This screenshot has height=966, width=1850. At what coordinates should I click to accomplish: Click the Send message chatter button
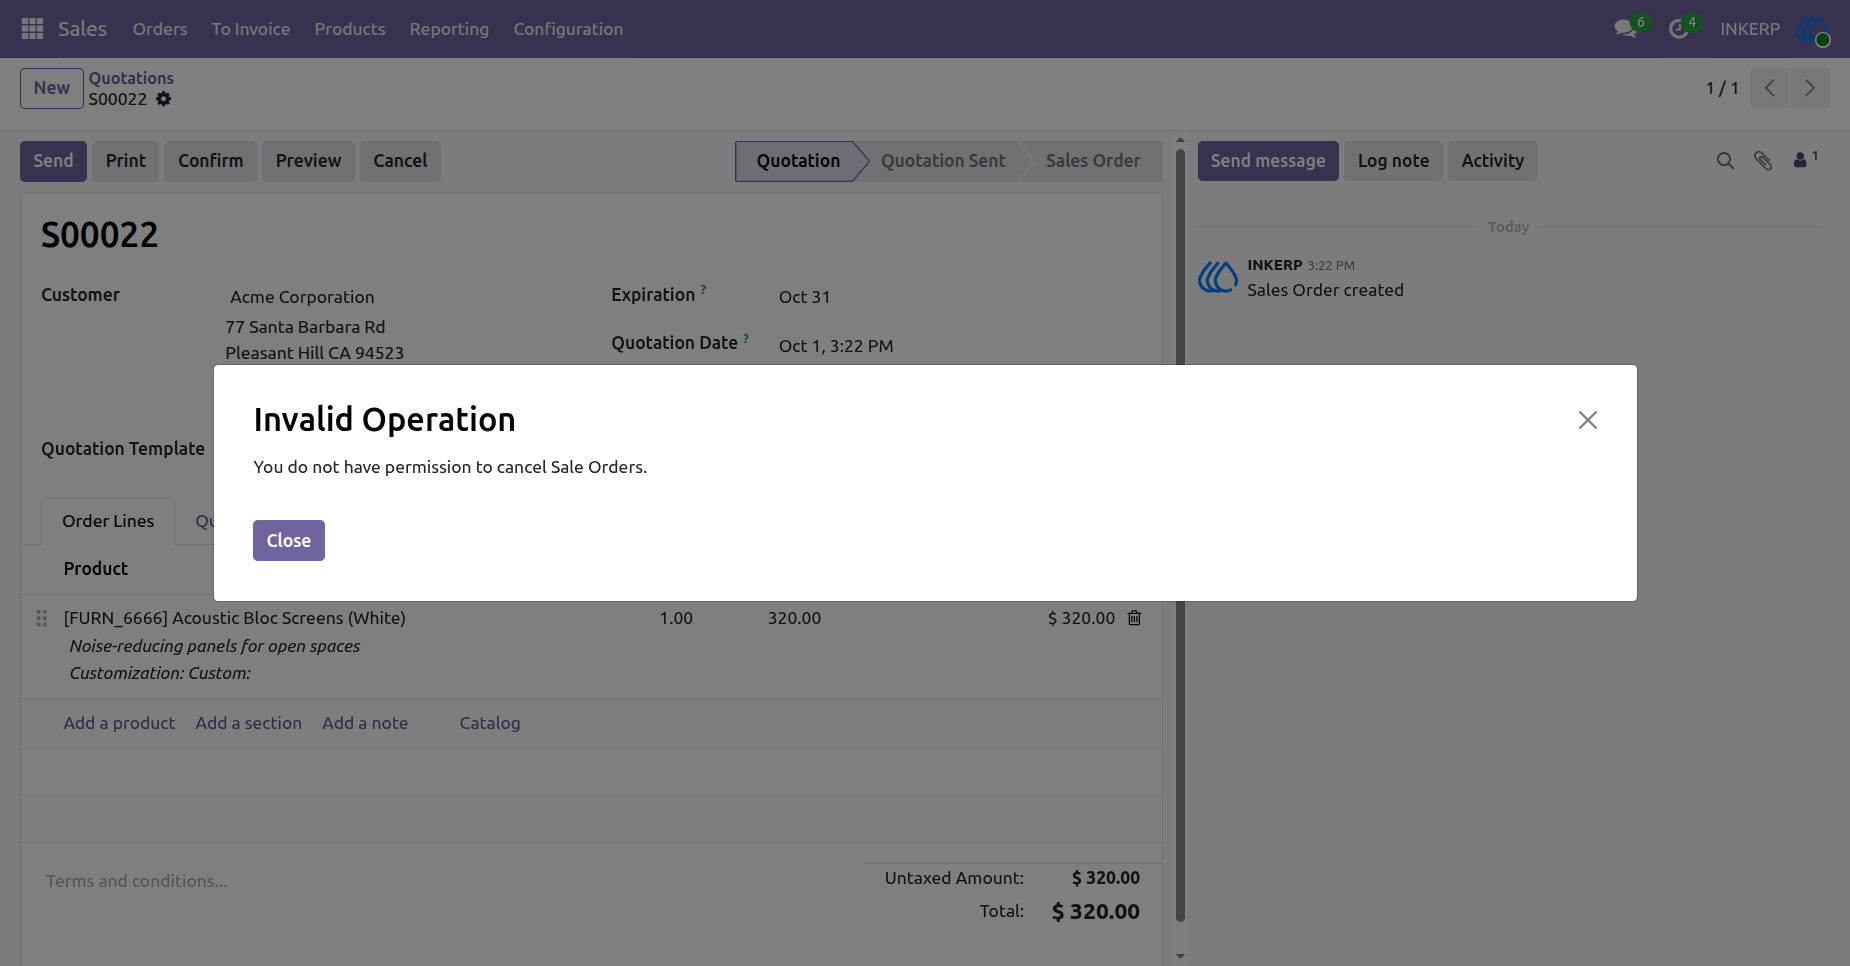1268,161
